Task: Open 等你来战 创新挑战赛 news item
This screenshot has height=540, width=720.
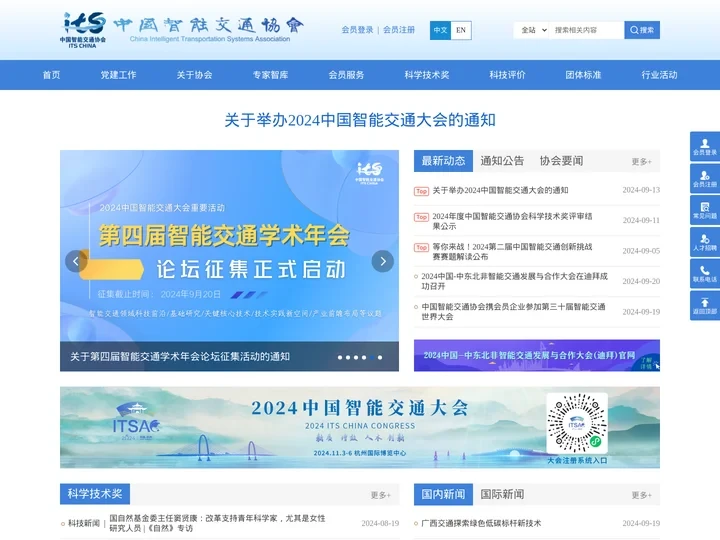Action: point(512,251)
